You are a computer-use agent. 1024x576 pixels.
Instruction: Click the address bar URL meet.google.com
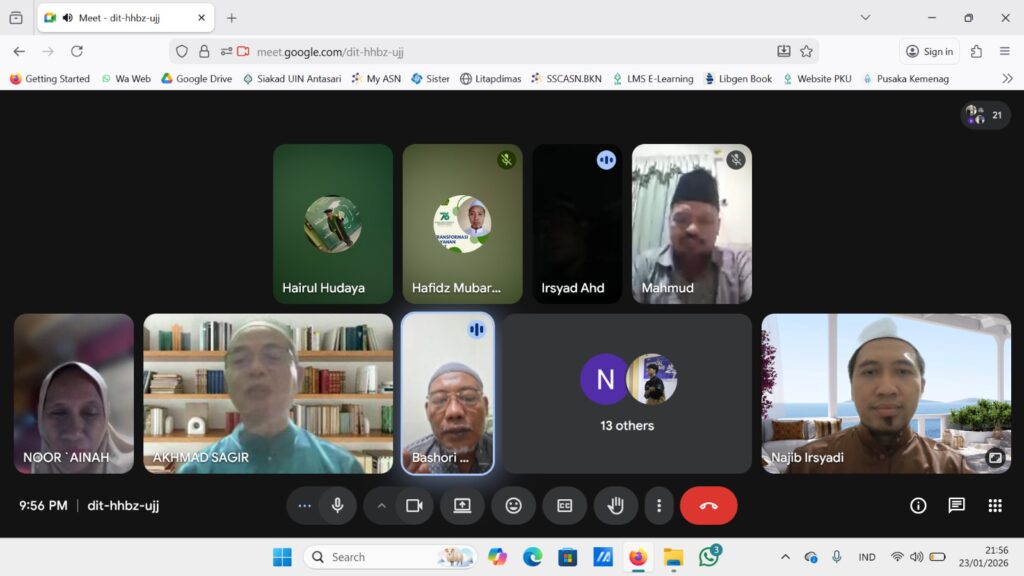click(x=330, y=52)
